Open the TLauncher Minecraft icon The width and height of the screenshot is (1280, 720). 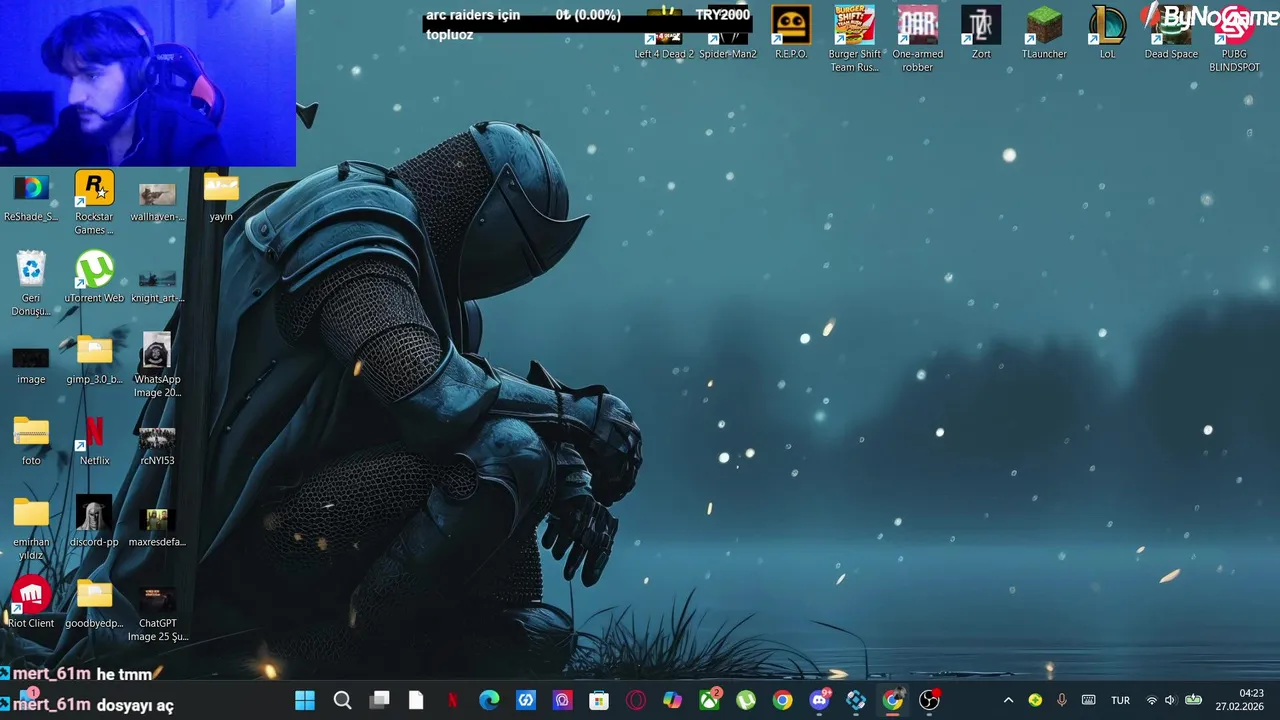1044,33
